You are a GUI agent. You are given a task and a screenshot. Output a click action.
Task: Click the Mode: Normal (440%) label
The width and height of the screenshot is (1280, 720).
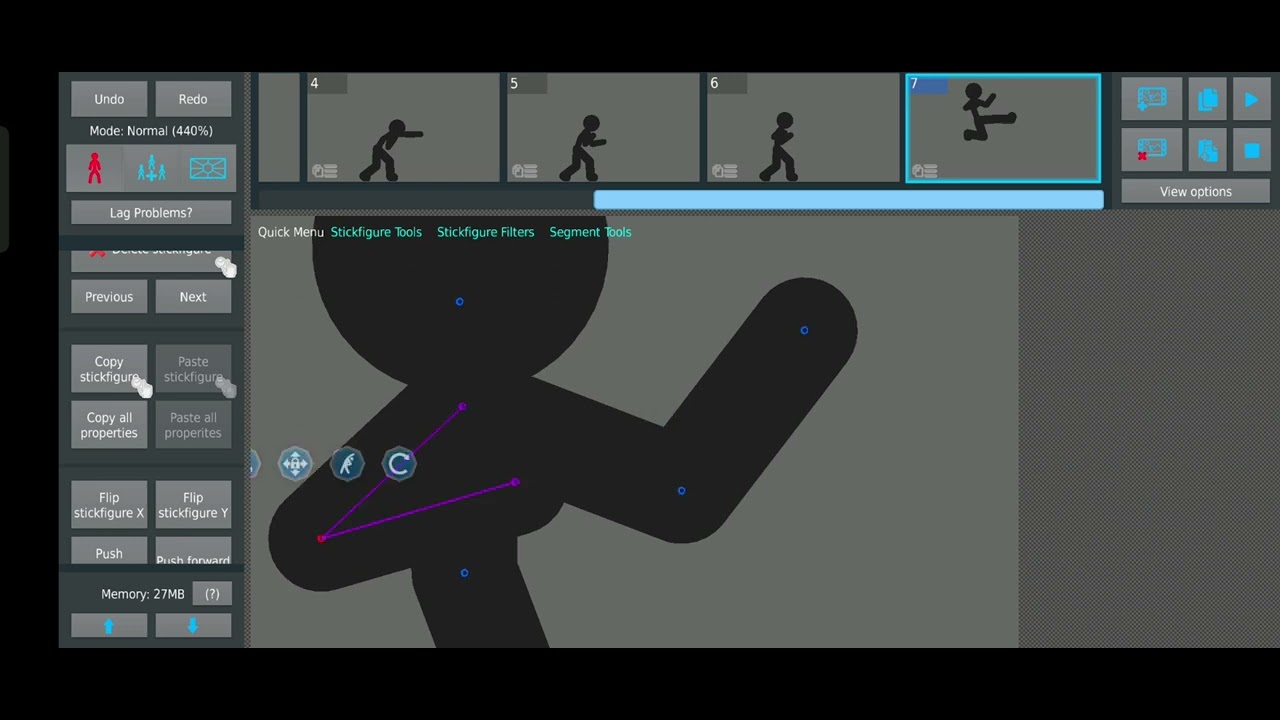tap(151, 131)
